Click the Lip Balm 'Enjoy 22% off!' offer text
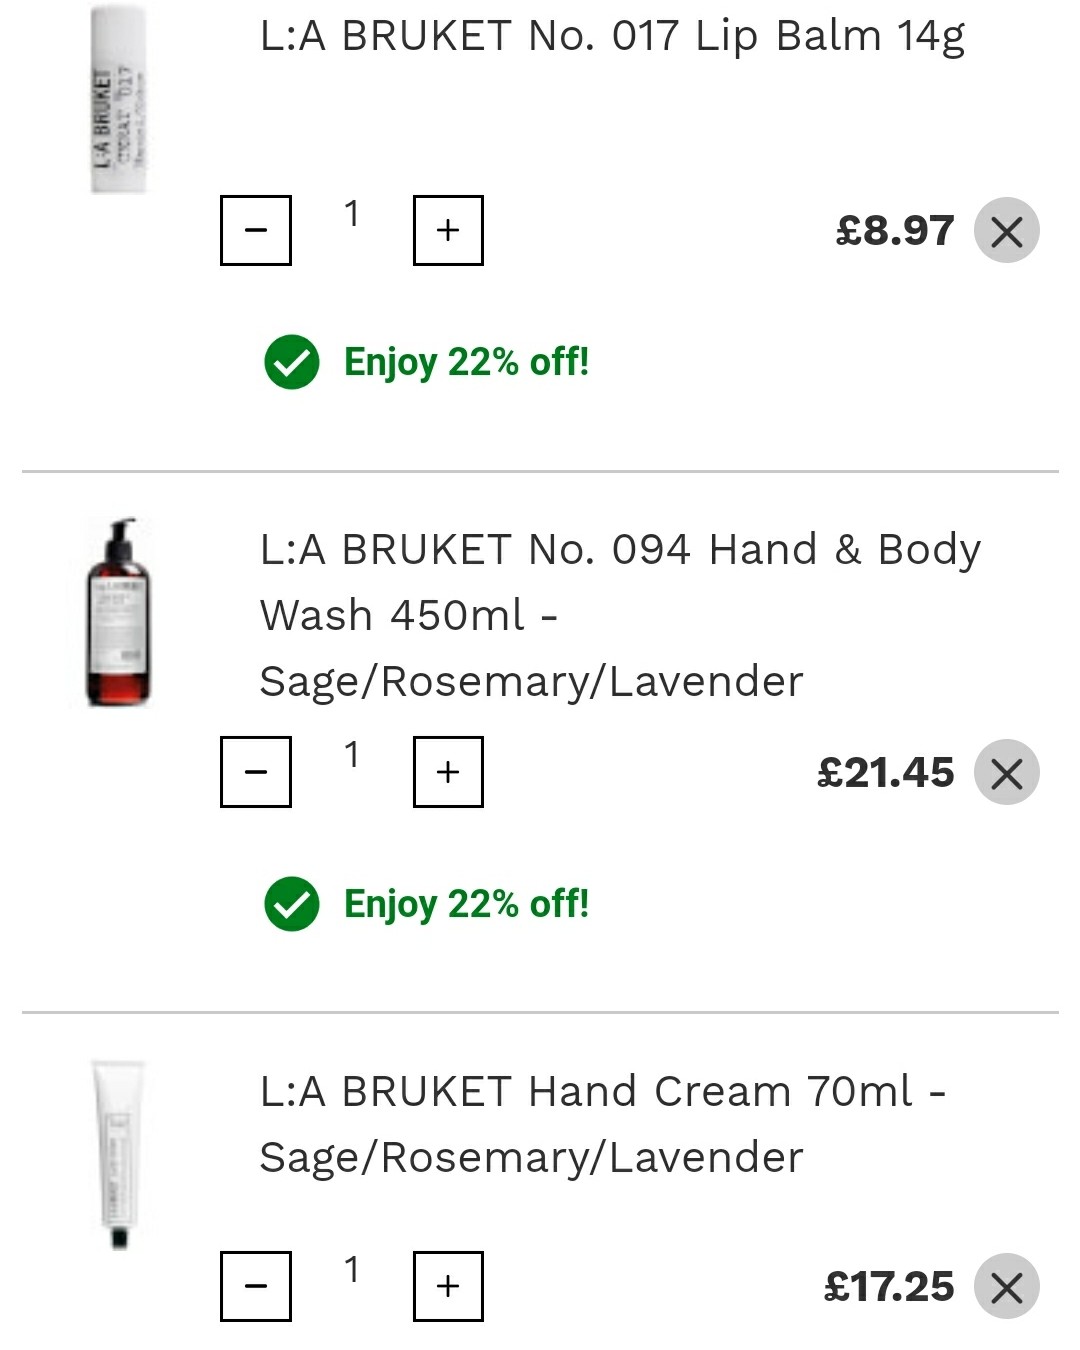This screenshot has height=1350, width=1080. 466,362
